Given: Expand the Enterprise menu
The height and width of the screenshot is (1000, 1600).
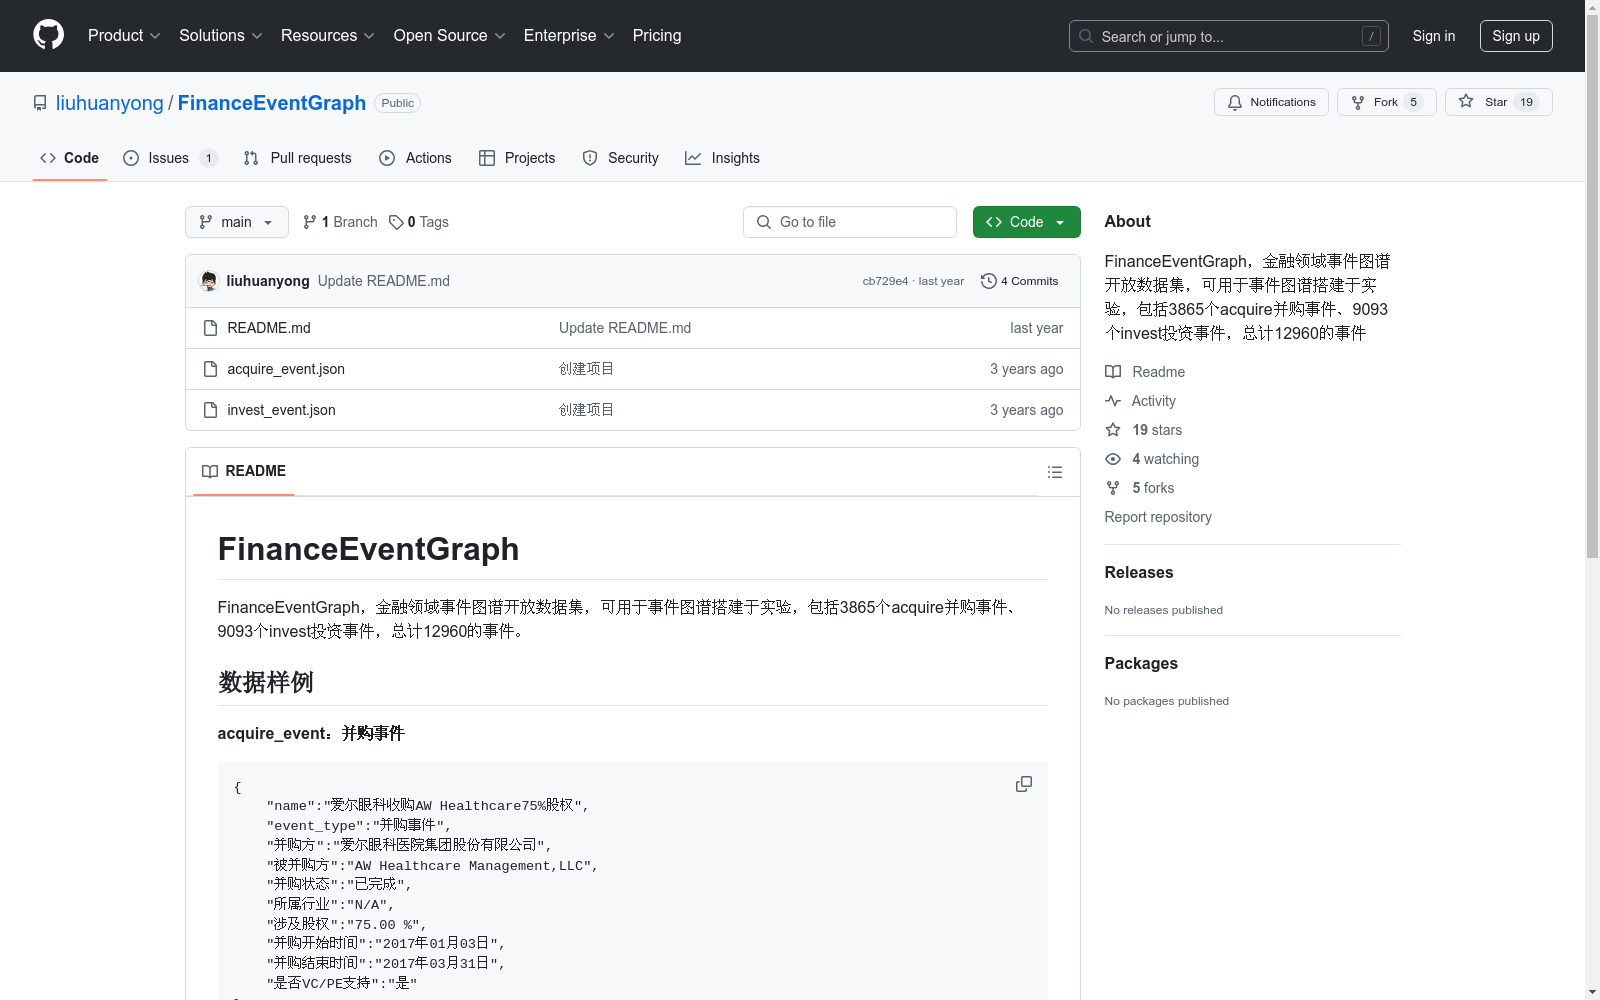Looking at the screenshot, I should pyautogui.click(x=569, y=35).
